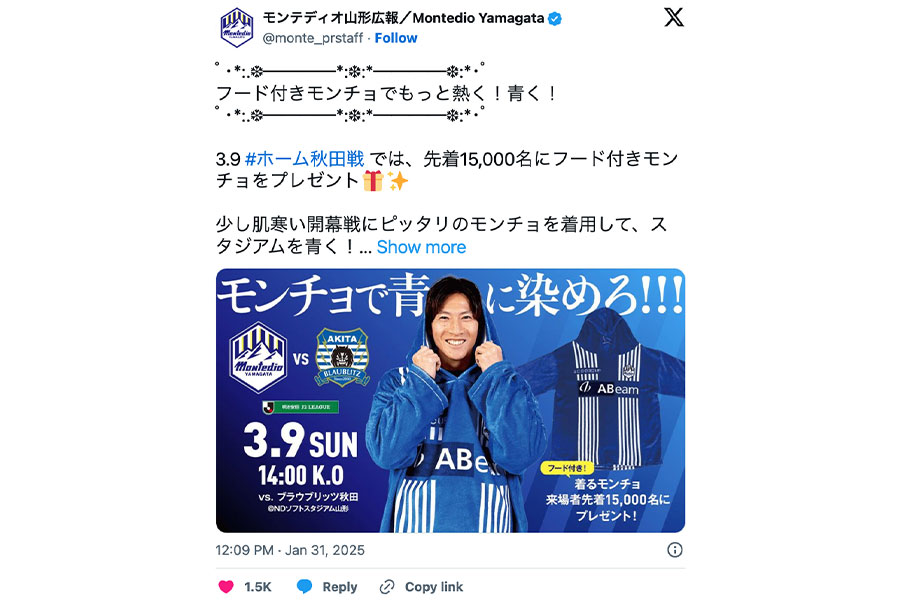Click the Montedio Yamagata crest in the image
Viewport: 900px width, 600px height.
pos(258,358)
